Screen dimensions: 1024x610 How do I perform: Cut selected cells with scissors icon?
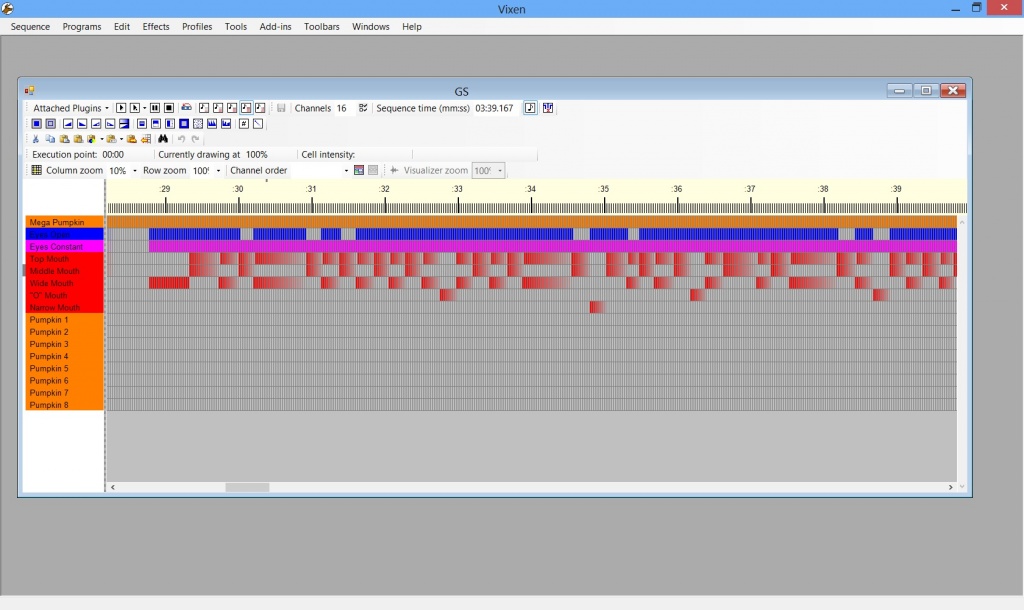coord(36,138)
